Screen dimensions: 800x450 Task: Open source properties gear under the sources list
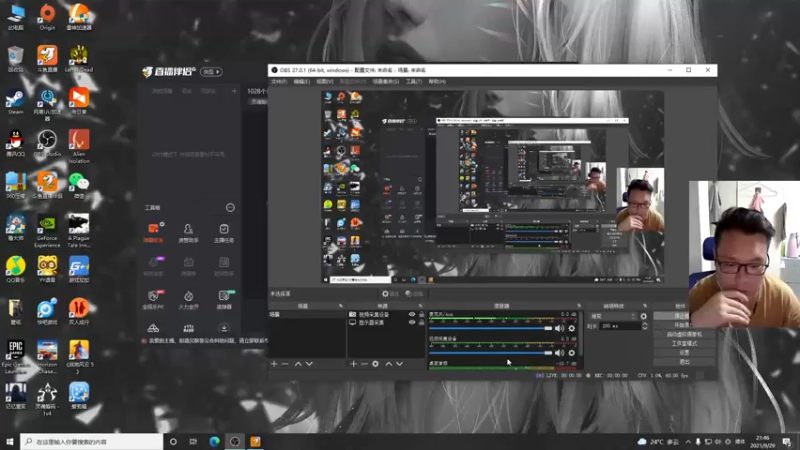click(x=376, y=364)
